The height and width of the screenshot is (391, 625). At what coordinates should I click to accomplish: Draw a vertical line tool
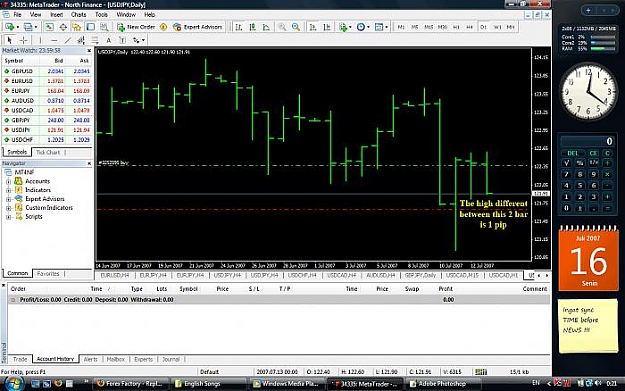click(40, 40)
